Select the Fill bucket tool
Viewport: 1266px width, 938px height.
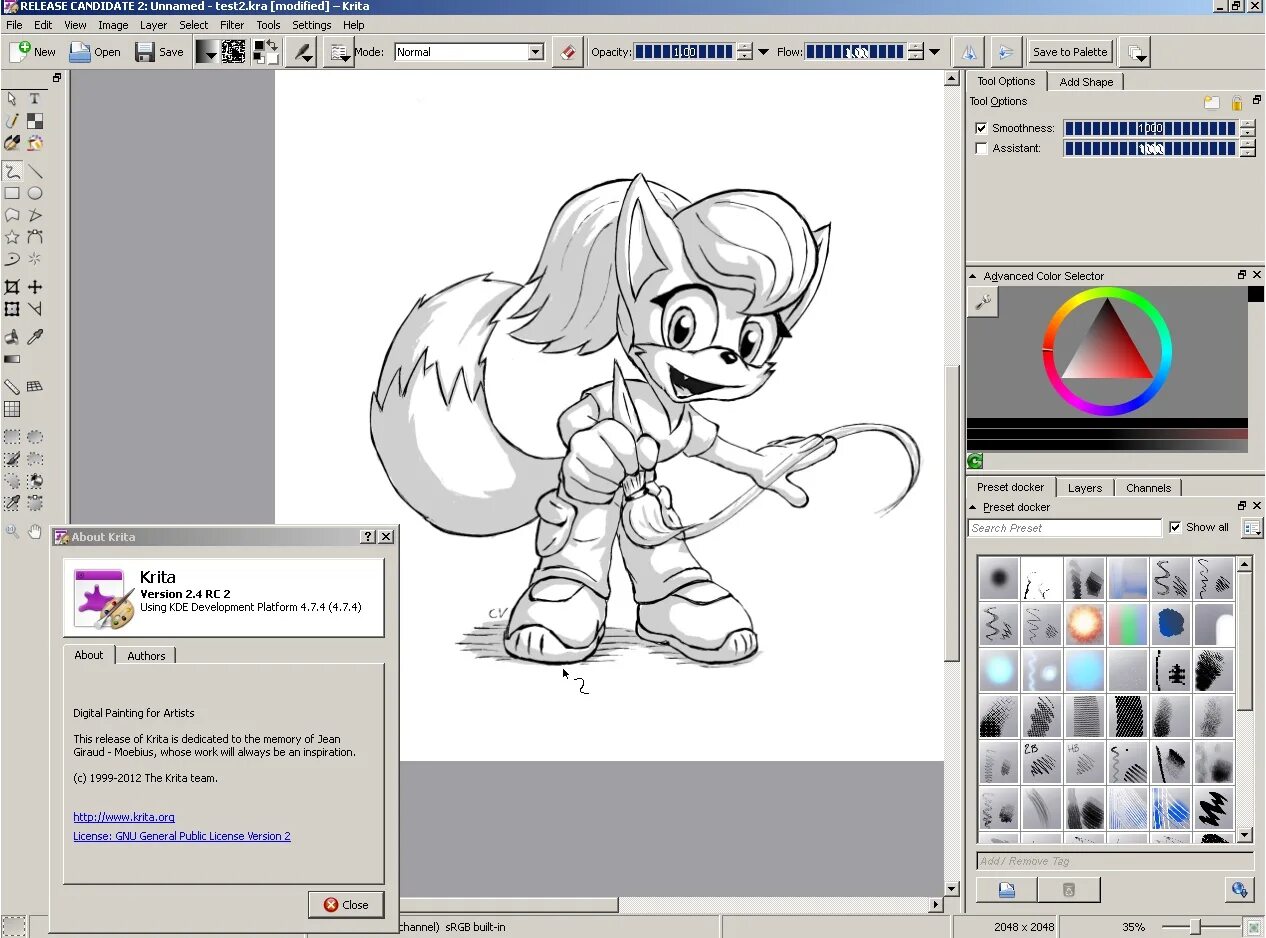coord(12,337)
